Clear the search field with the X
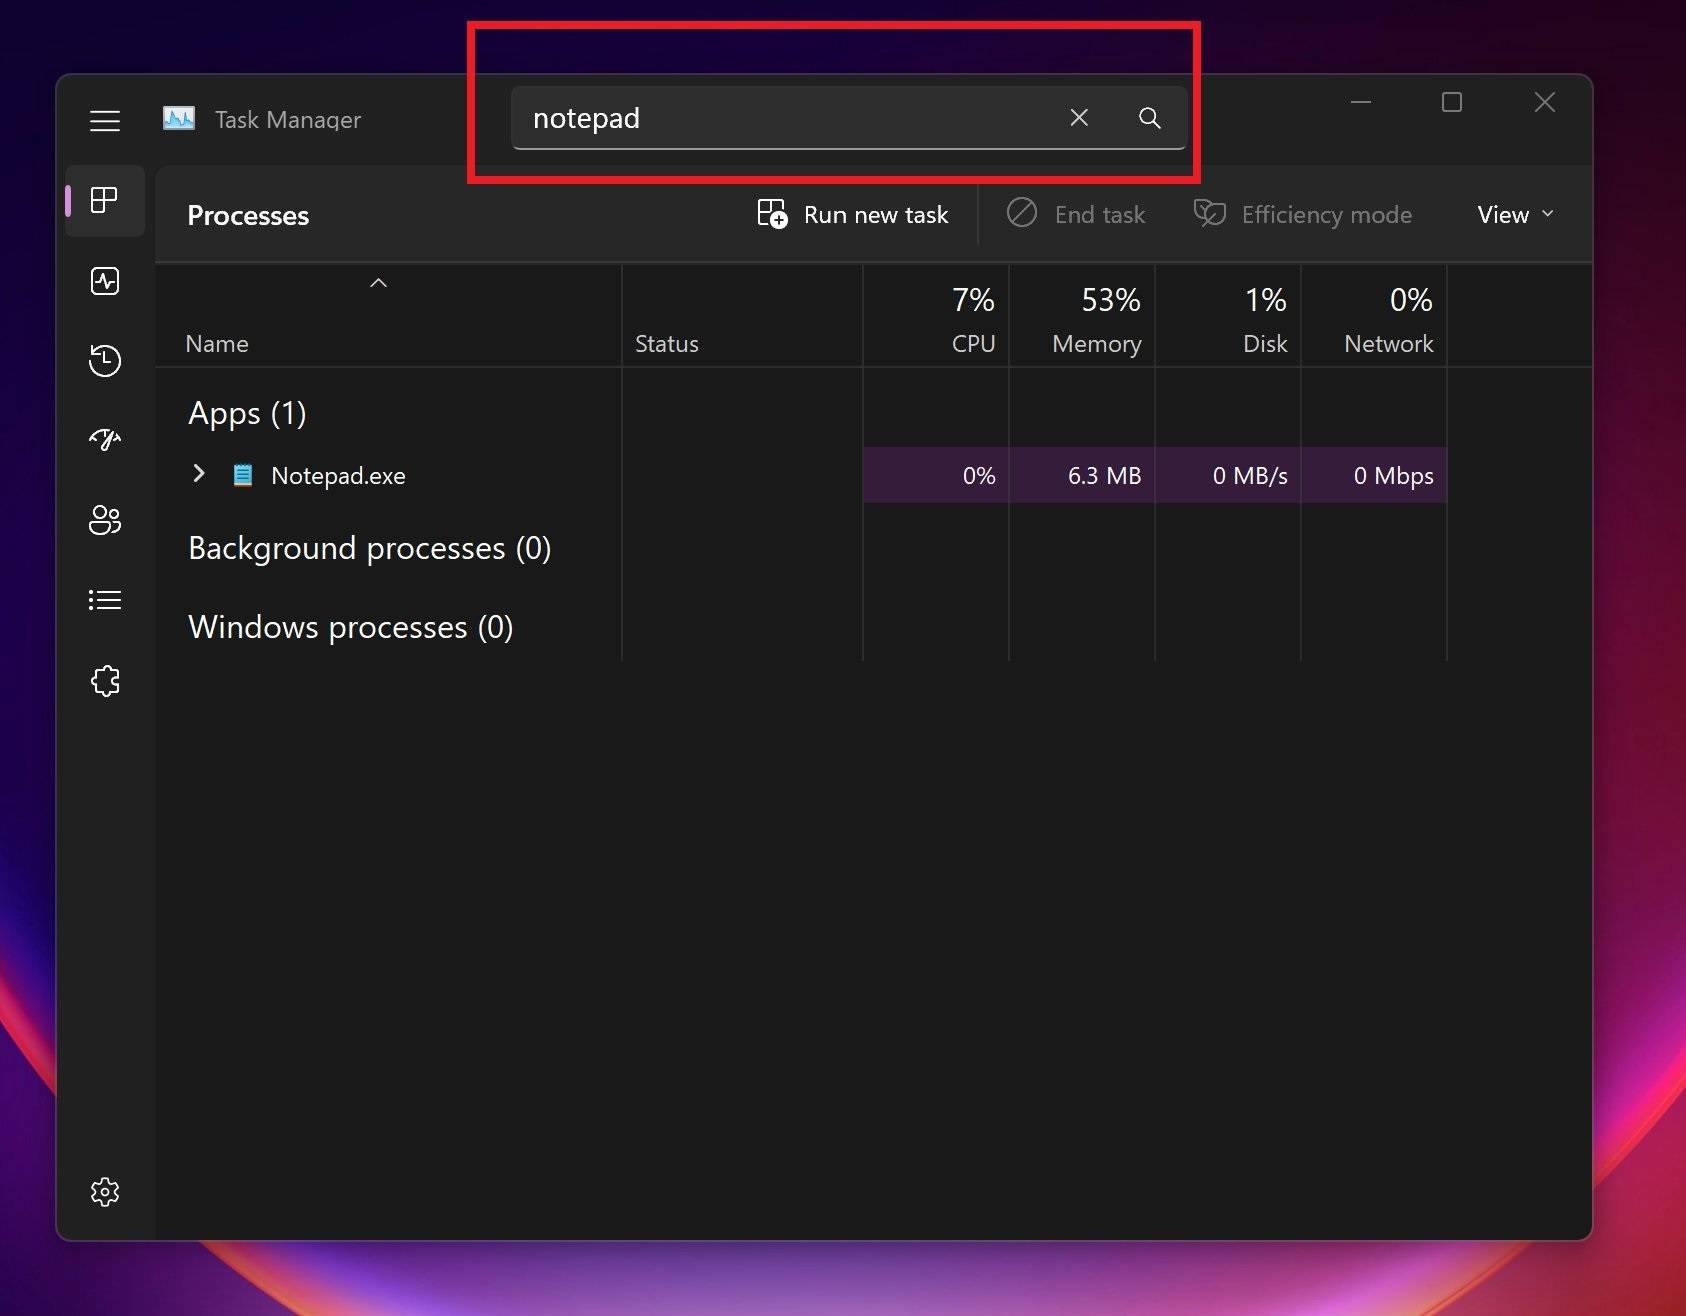The width and height of the screenshot is (1686, 1316). 1079,118
